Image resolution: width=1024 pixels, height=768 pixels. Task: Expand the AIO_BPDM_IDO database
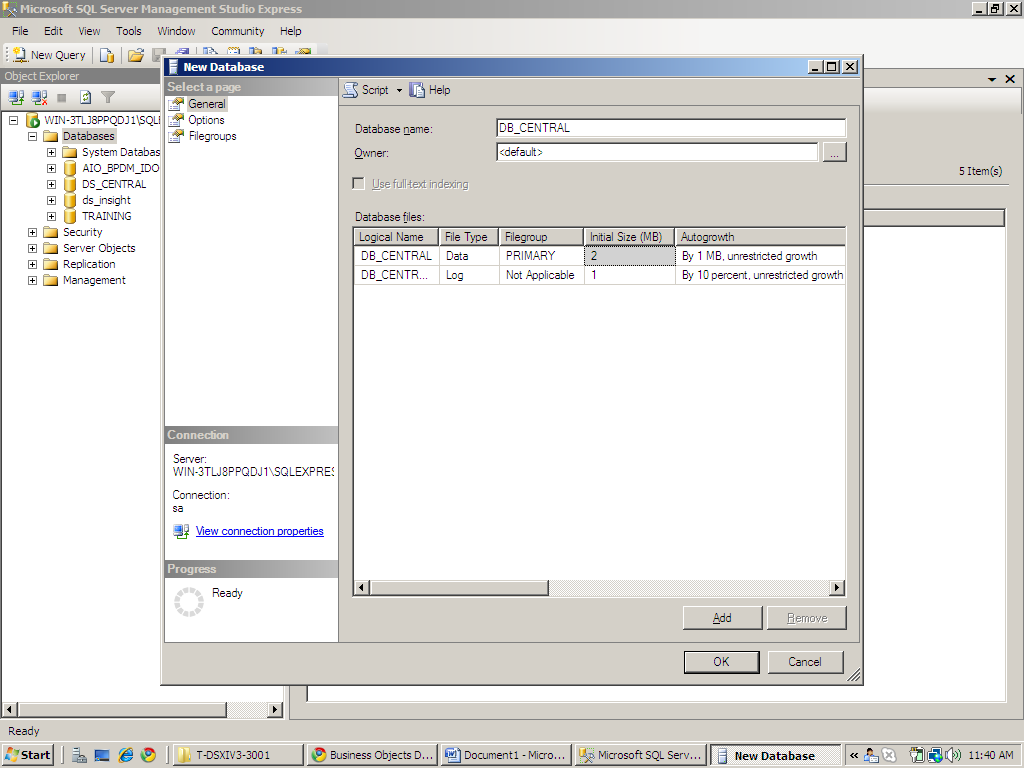[x=51, y=168]
